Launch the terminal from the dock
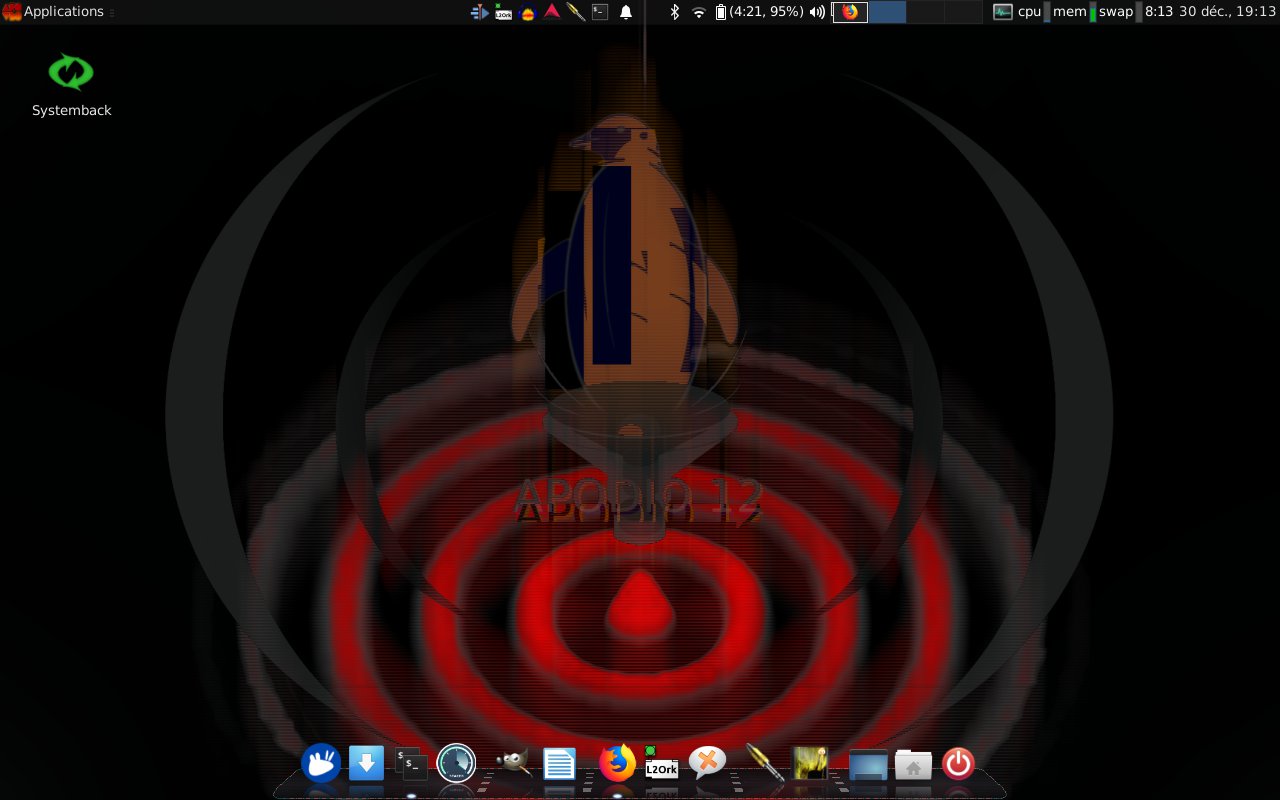Screen dimensions: 1280x800 (411, 764)
